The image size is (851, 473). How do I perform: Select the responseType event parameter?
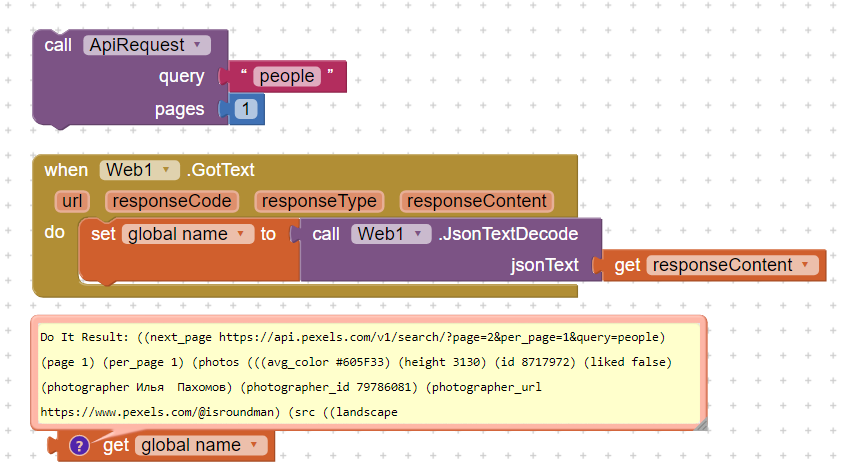click(x=316, y=201)
